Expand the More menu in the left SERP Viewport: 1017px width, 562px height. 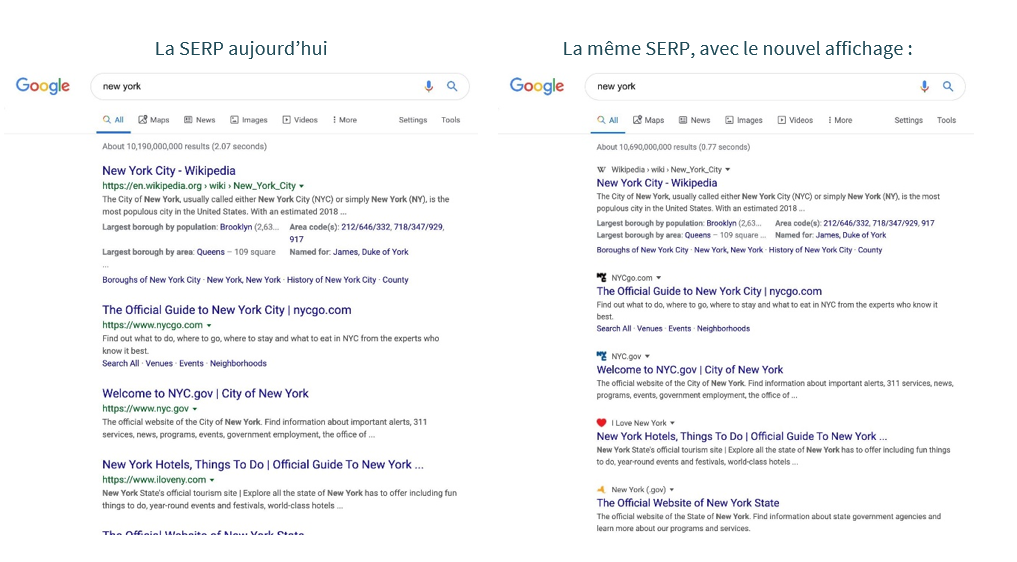(x=345, y=120)
